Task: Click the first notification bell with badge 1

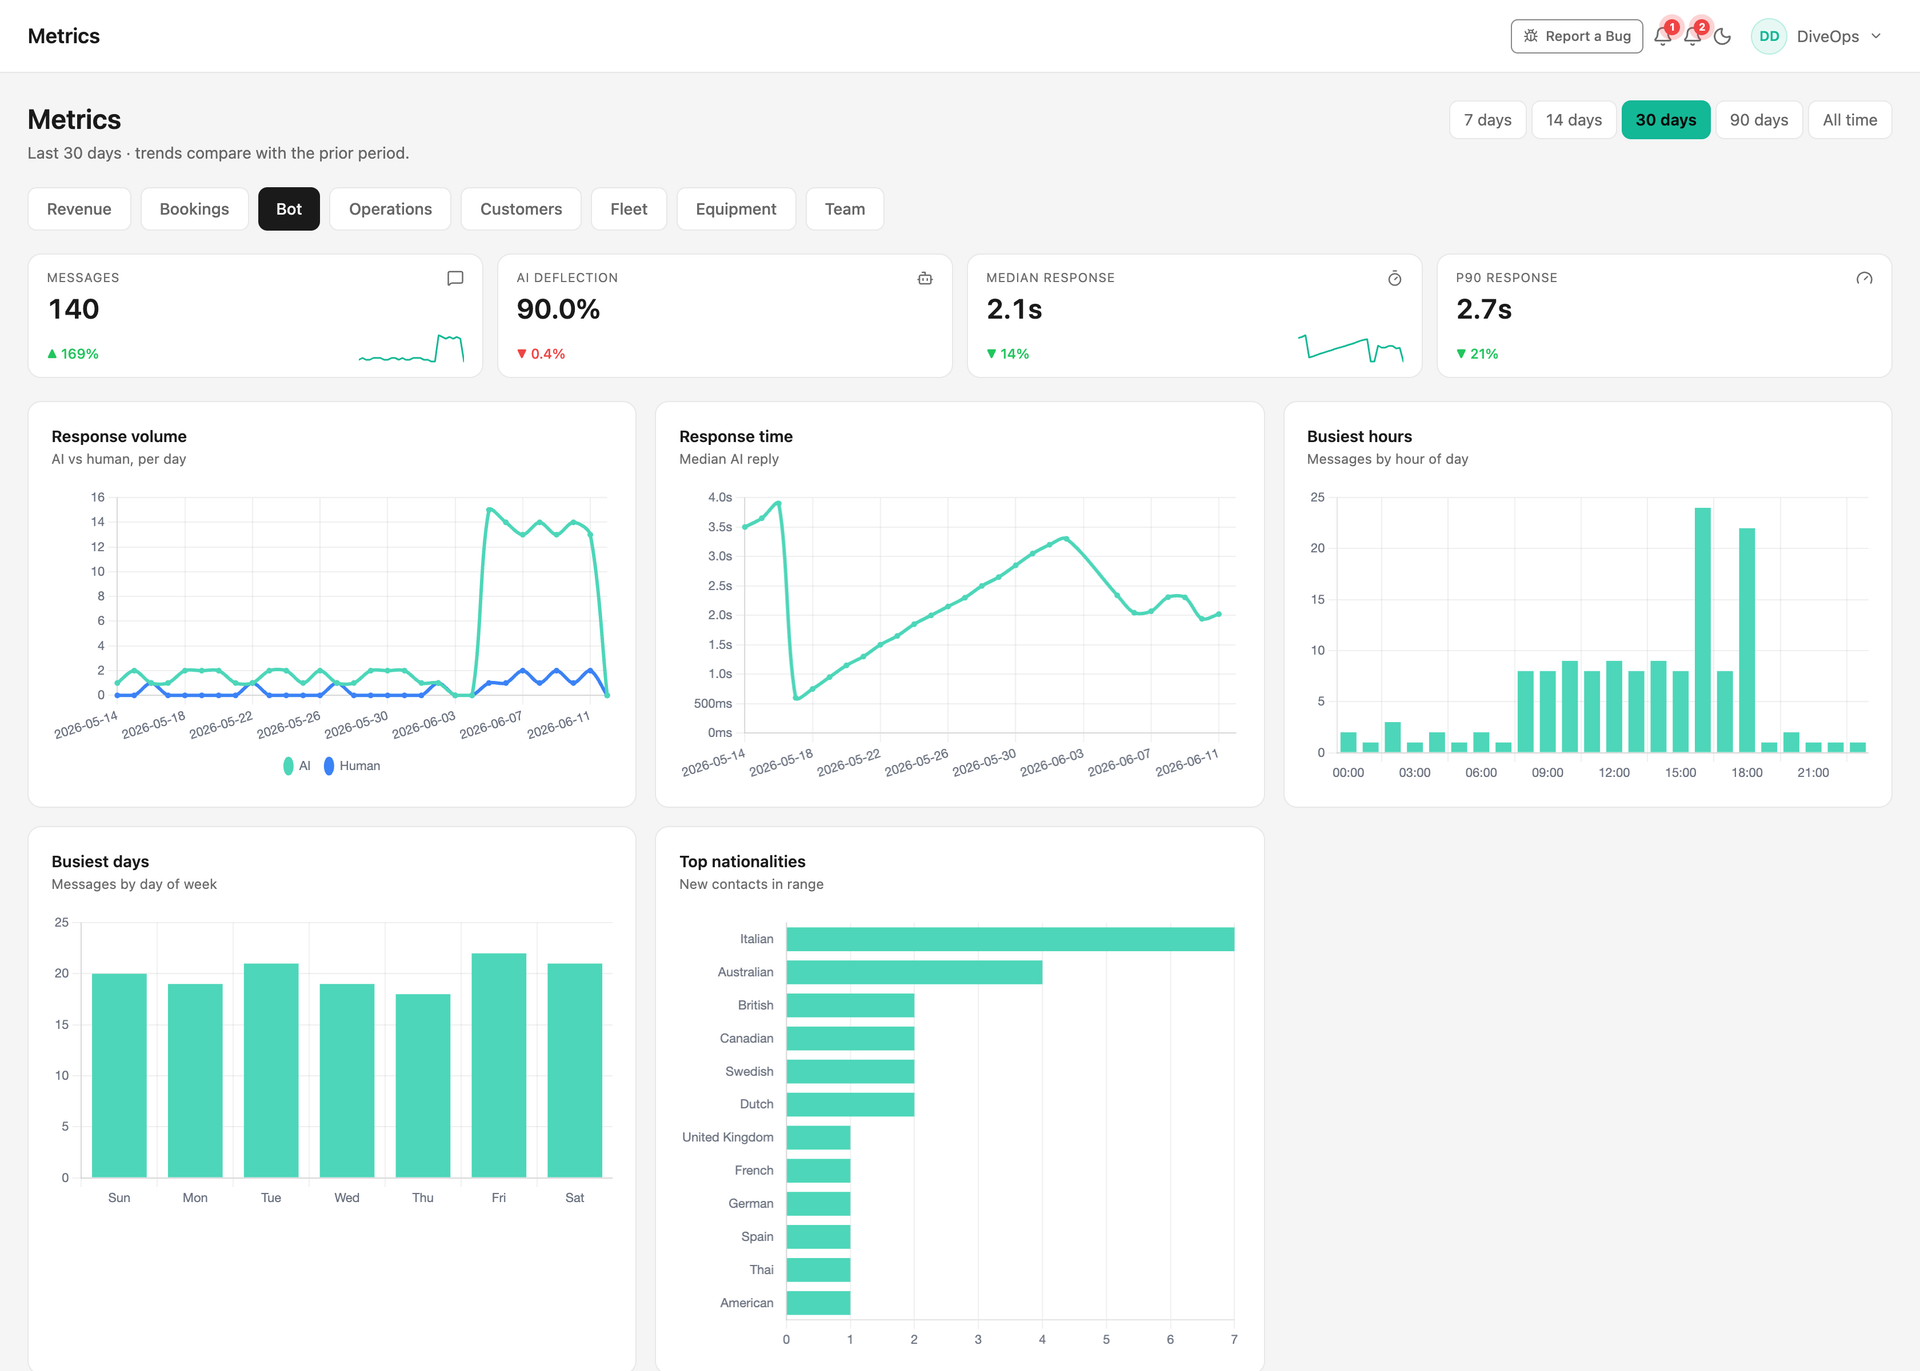Action: (1663, 36)
